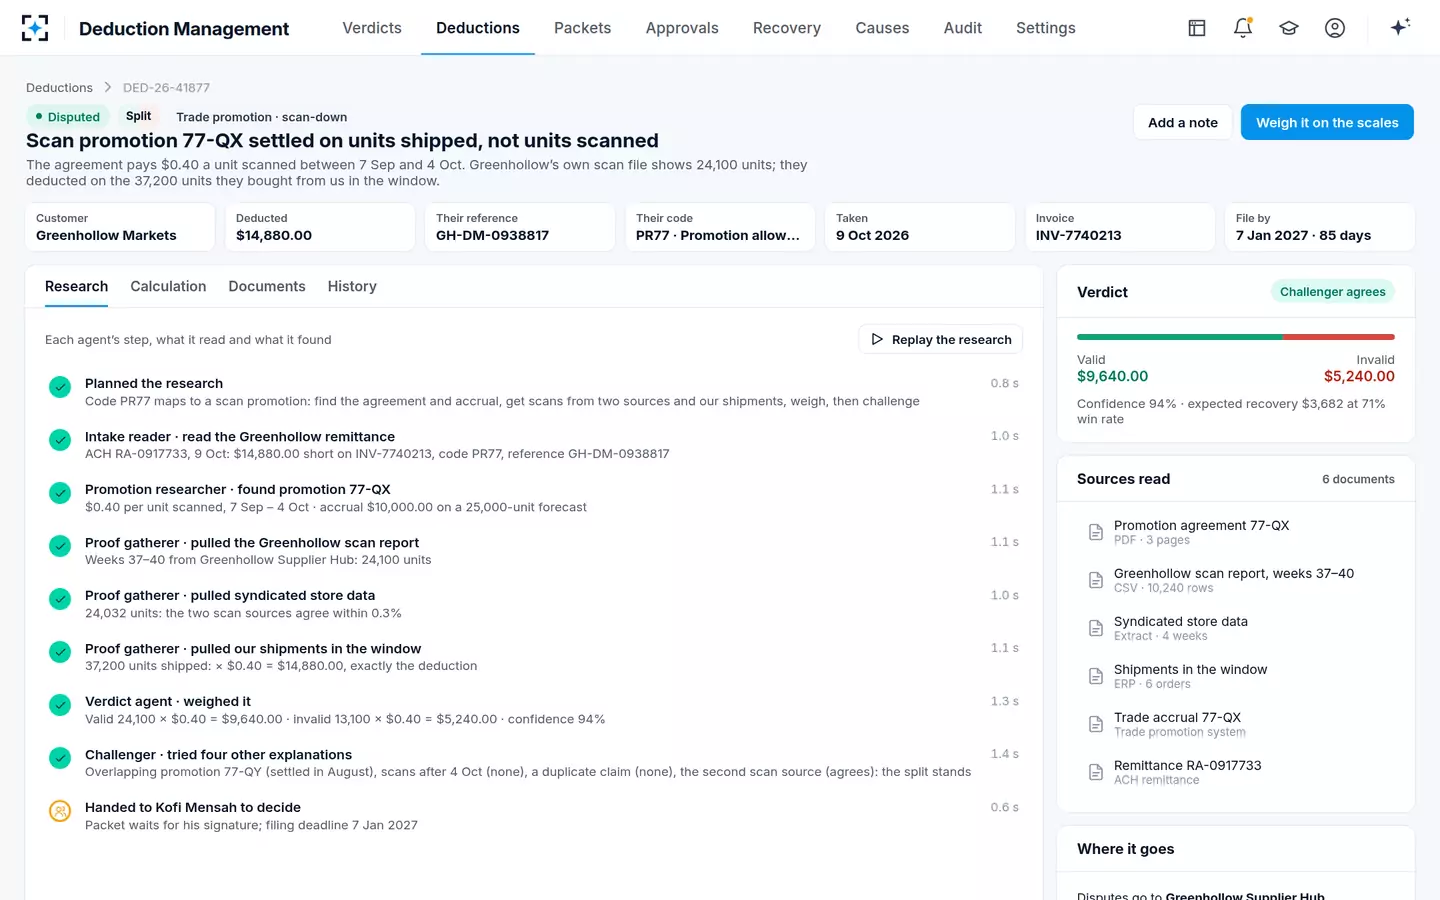
Task: Switch to the History tab
Action: click(352, 286)
